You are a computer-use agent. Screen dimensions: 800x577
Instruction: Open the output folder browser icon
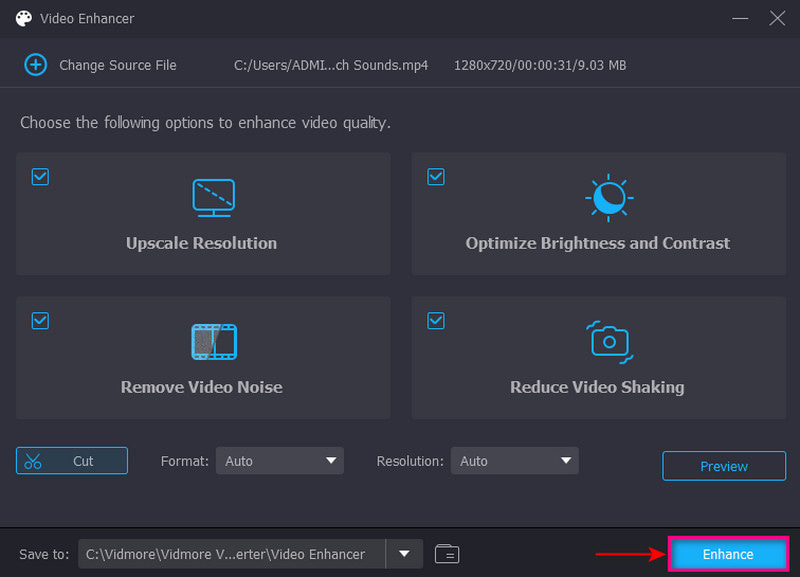click(x=447, y=553)
